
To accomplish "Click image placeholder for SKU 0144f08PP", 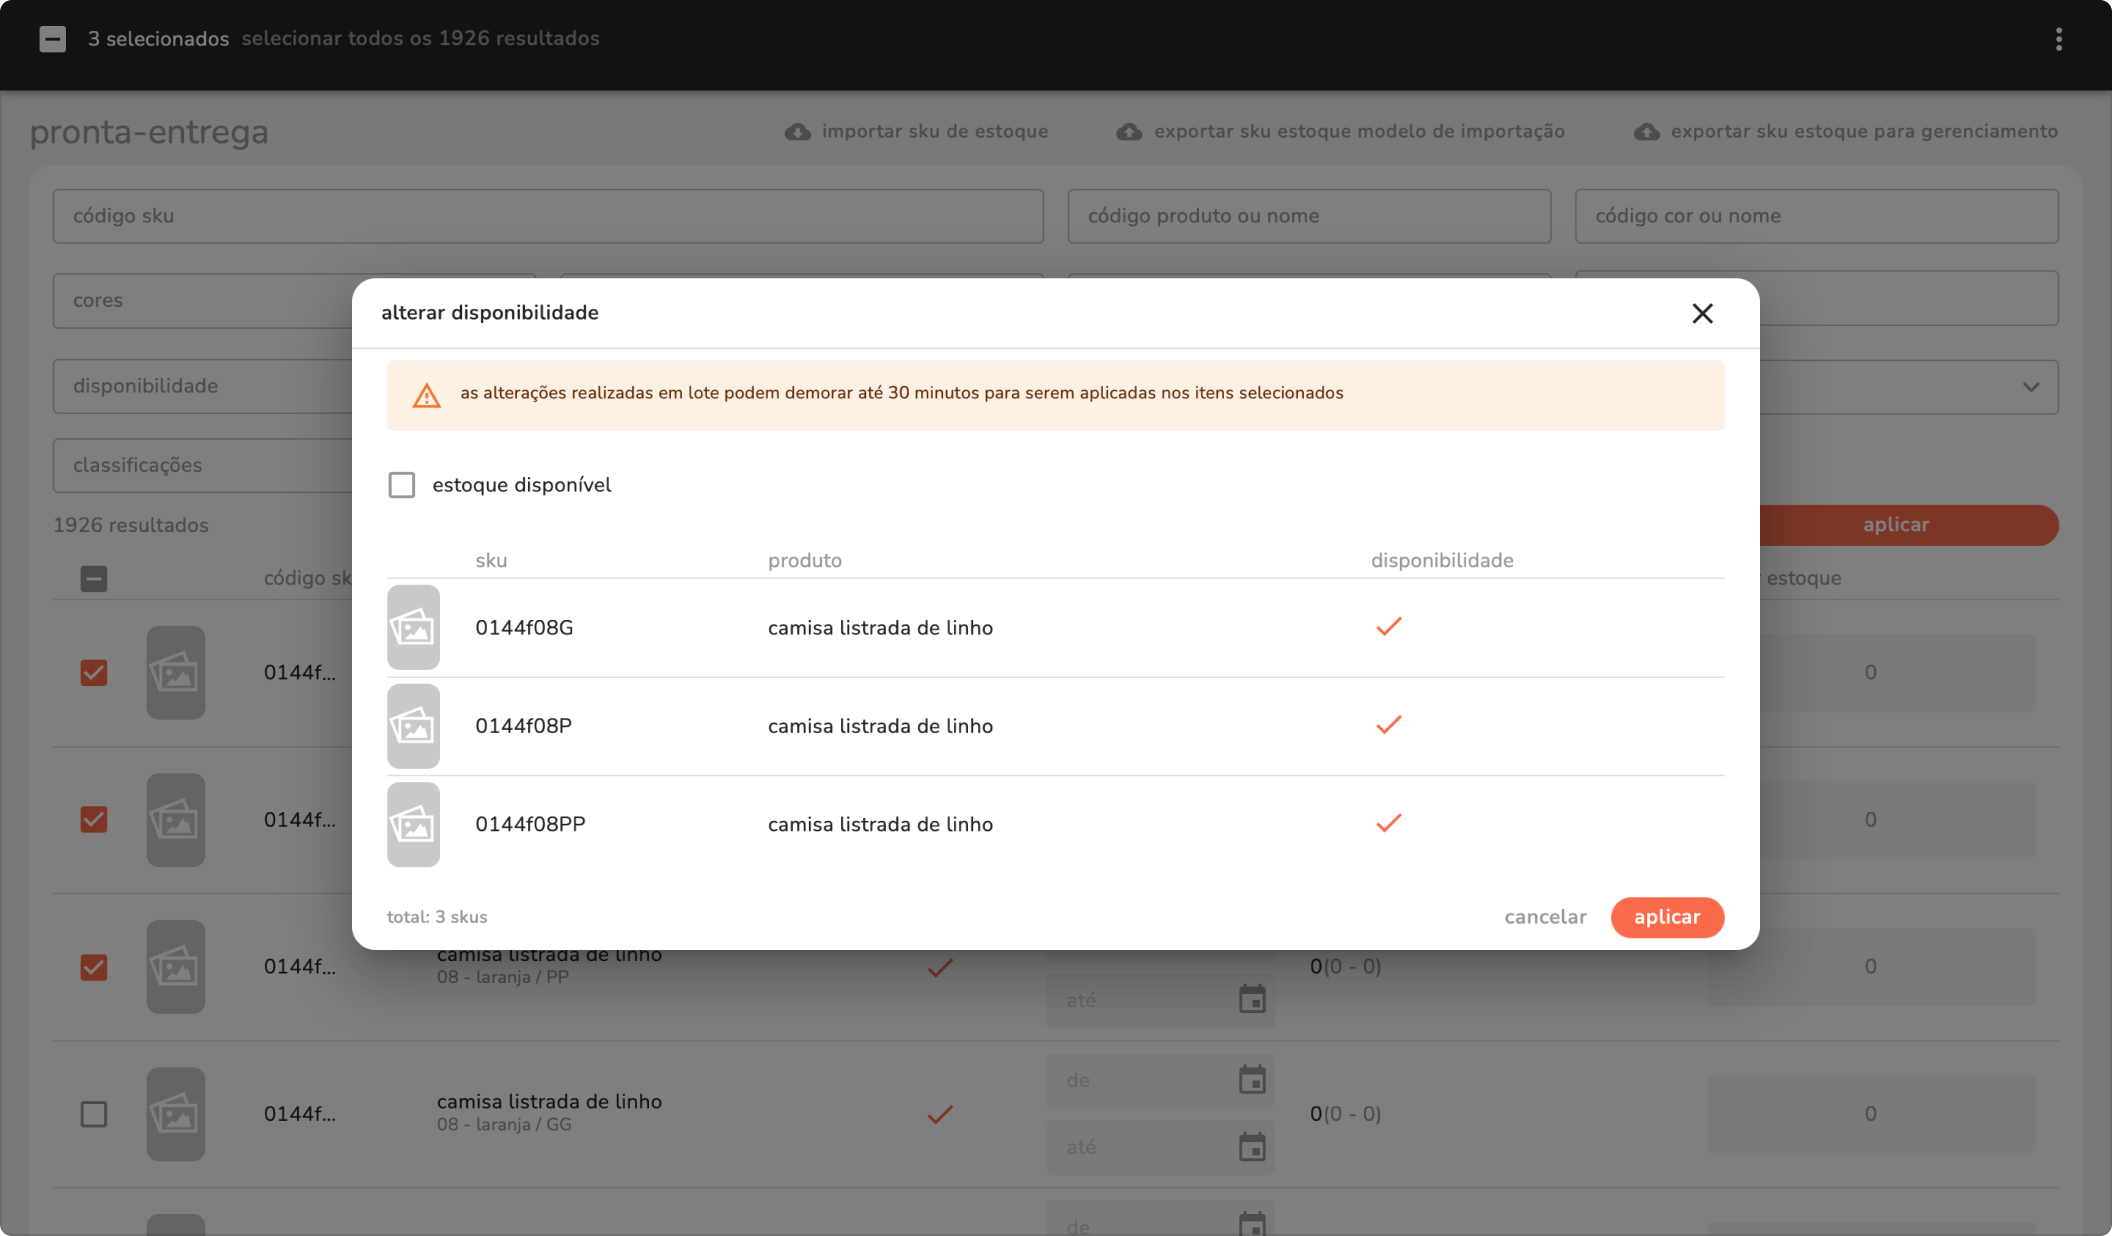I will pyautogui.click(x=413, y=825).
